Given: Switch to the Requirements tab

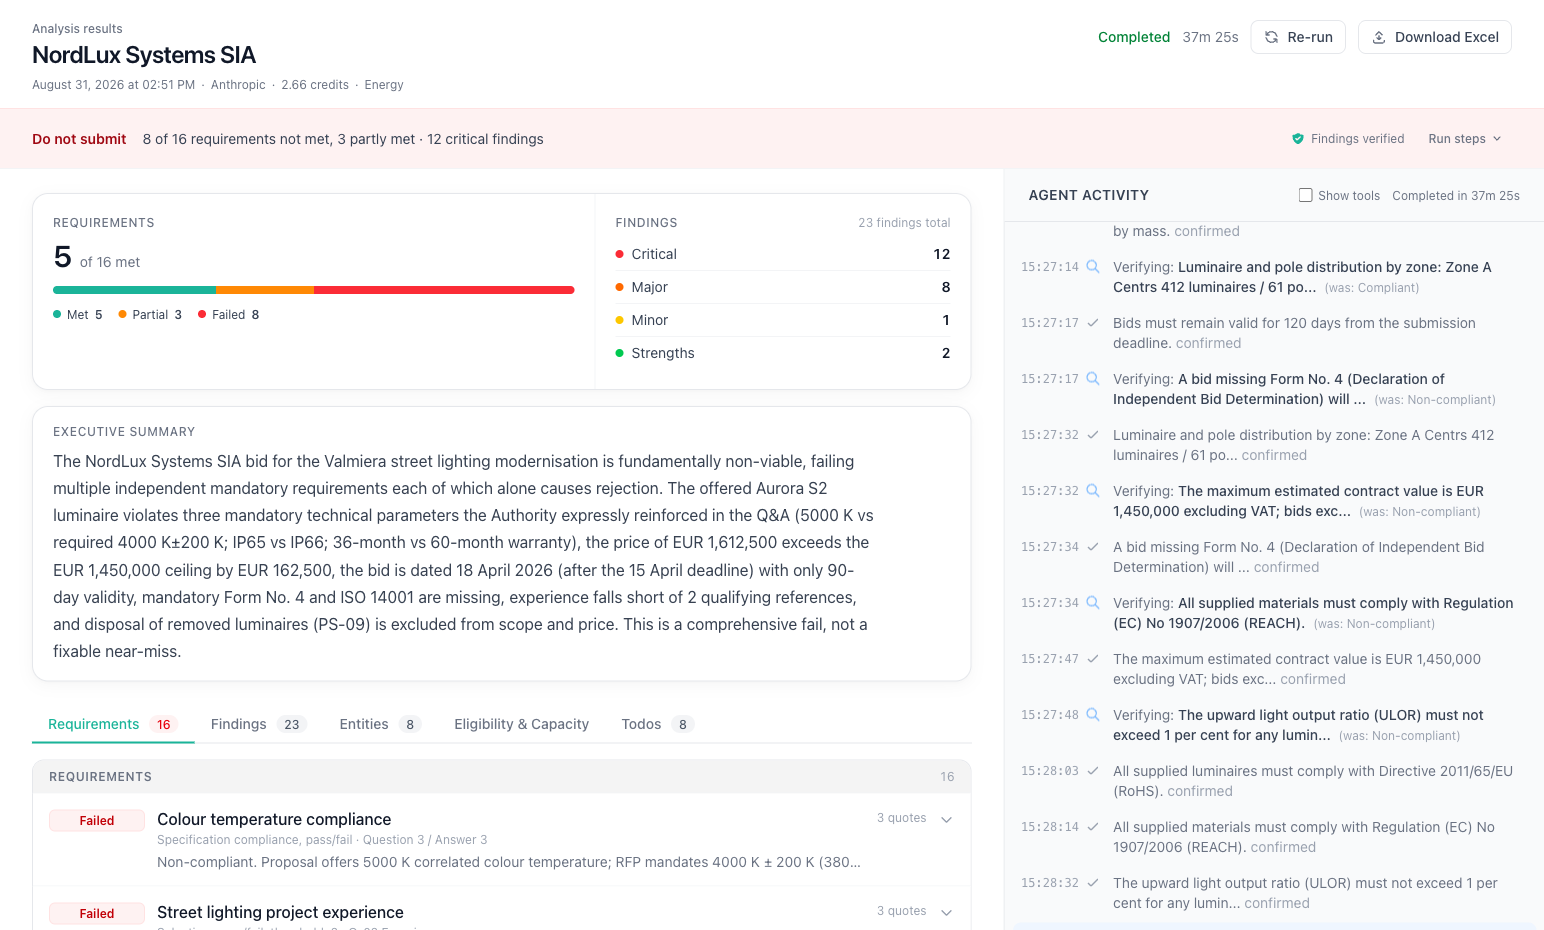Looking at the screenshot, I should (x=112, y=724).
